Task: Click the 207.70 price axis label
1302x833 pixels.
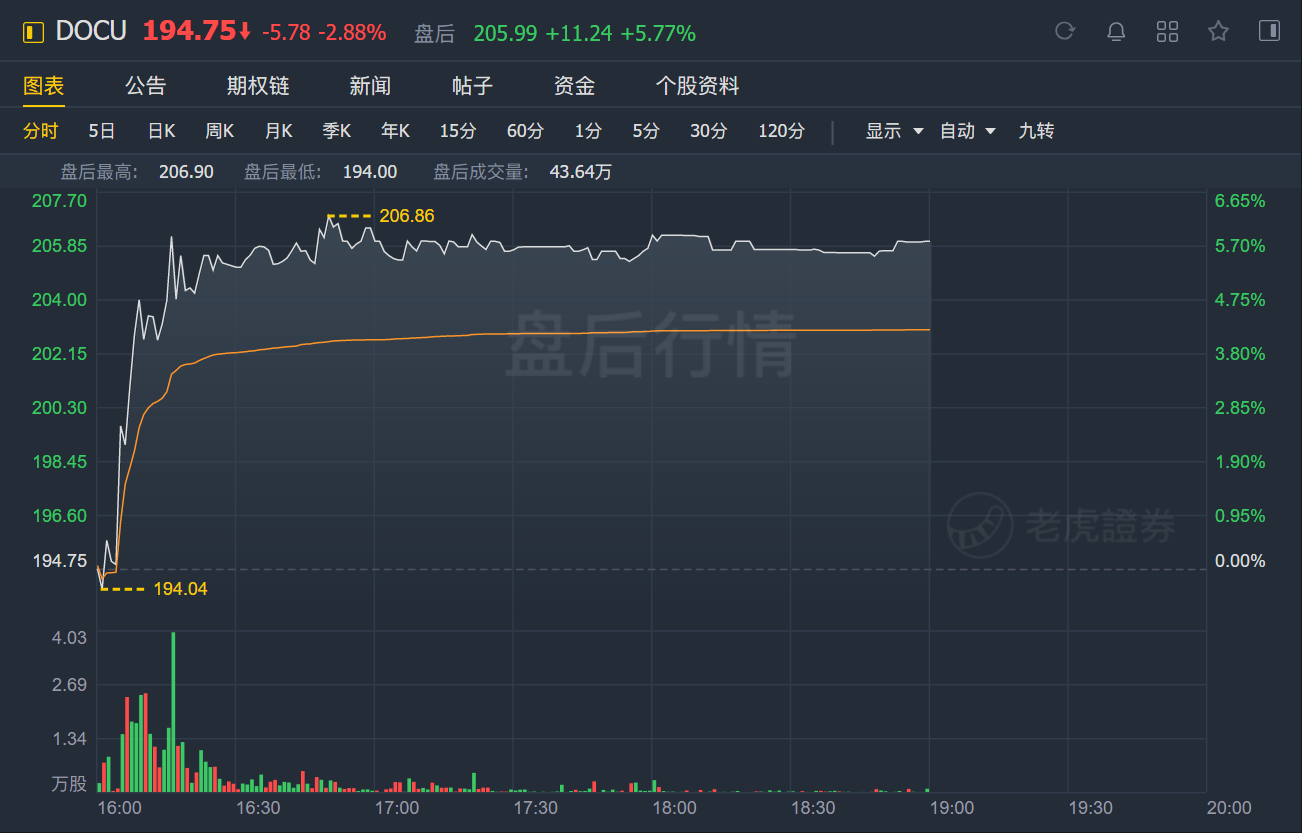Action: click(60, 200)
